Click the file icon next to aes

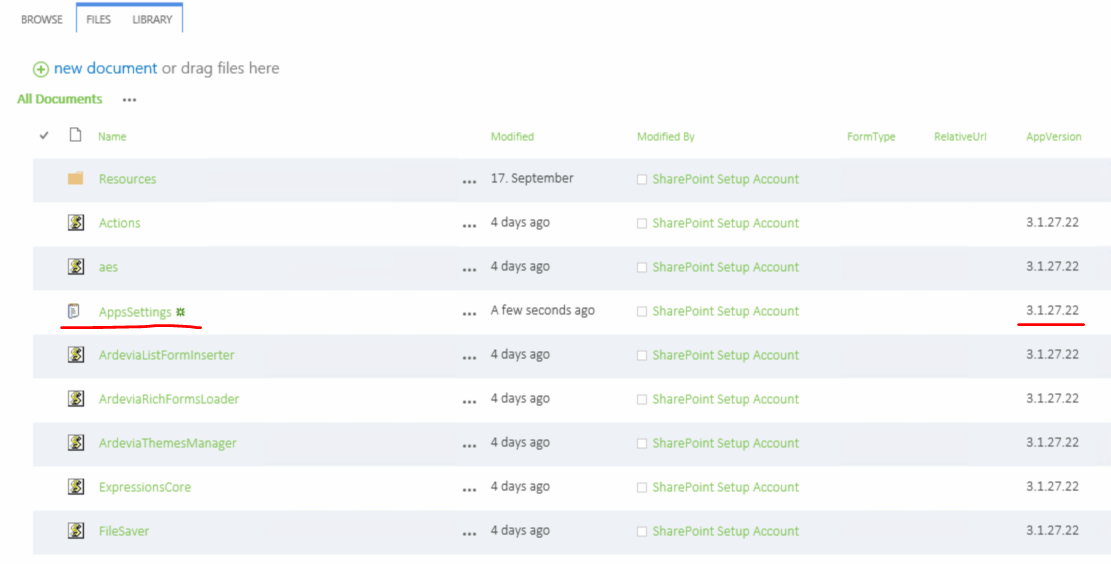(75, 267)
